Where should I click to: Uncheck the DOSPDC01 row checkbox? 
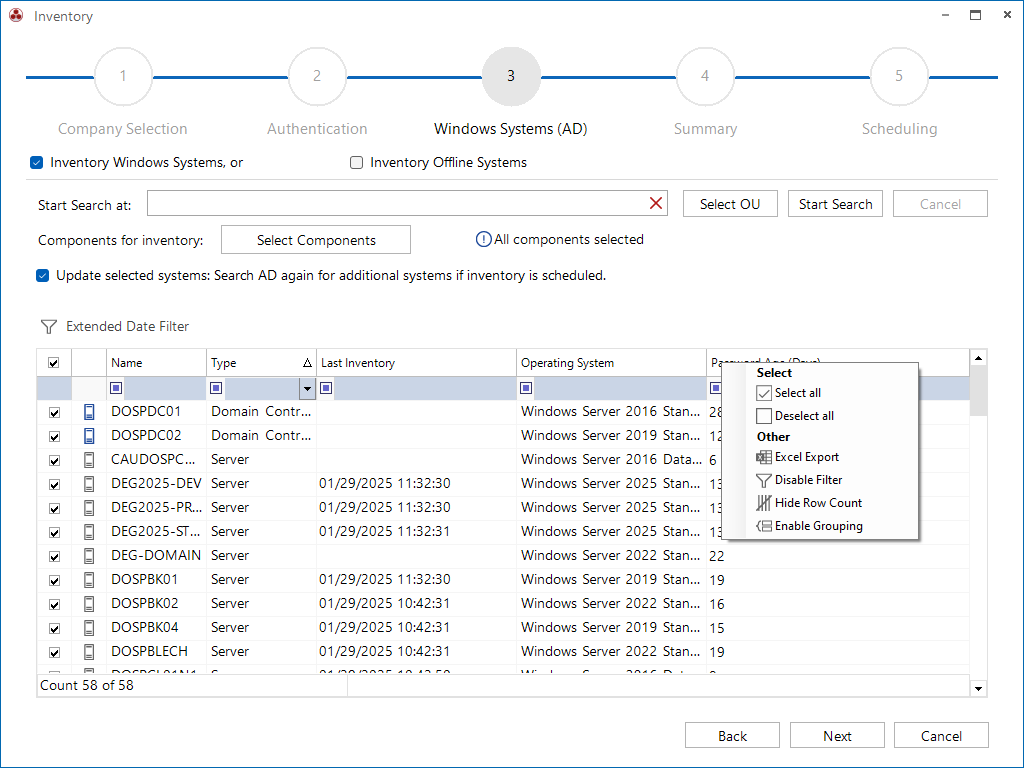(x=54, y=413)
